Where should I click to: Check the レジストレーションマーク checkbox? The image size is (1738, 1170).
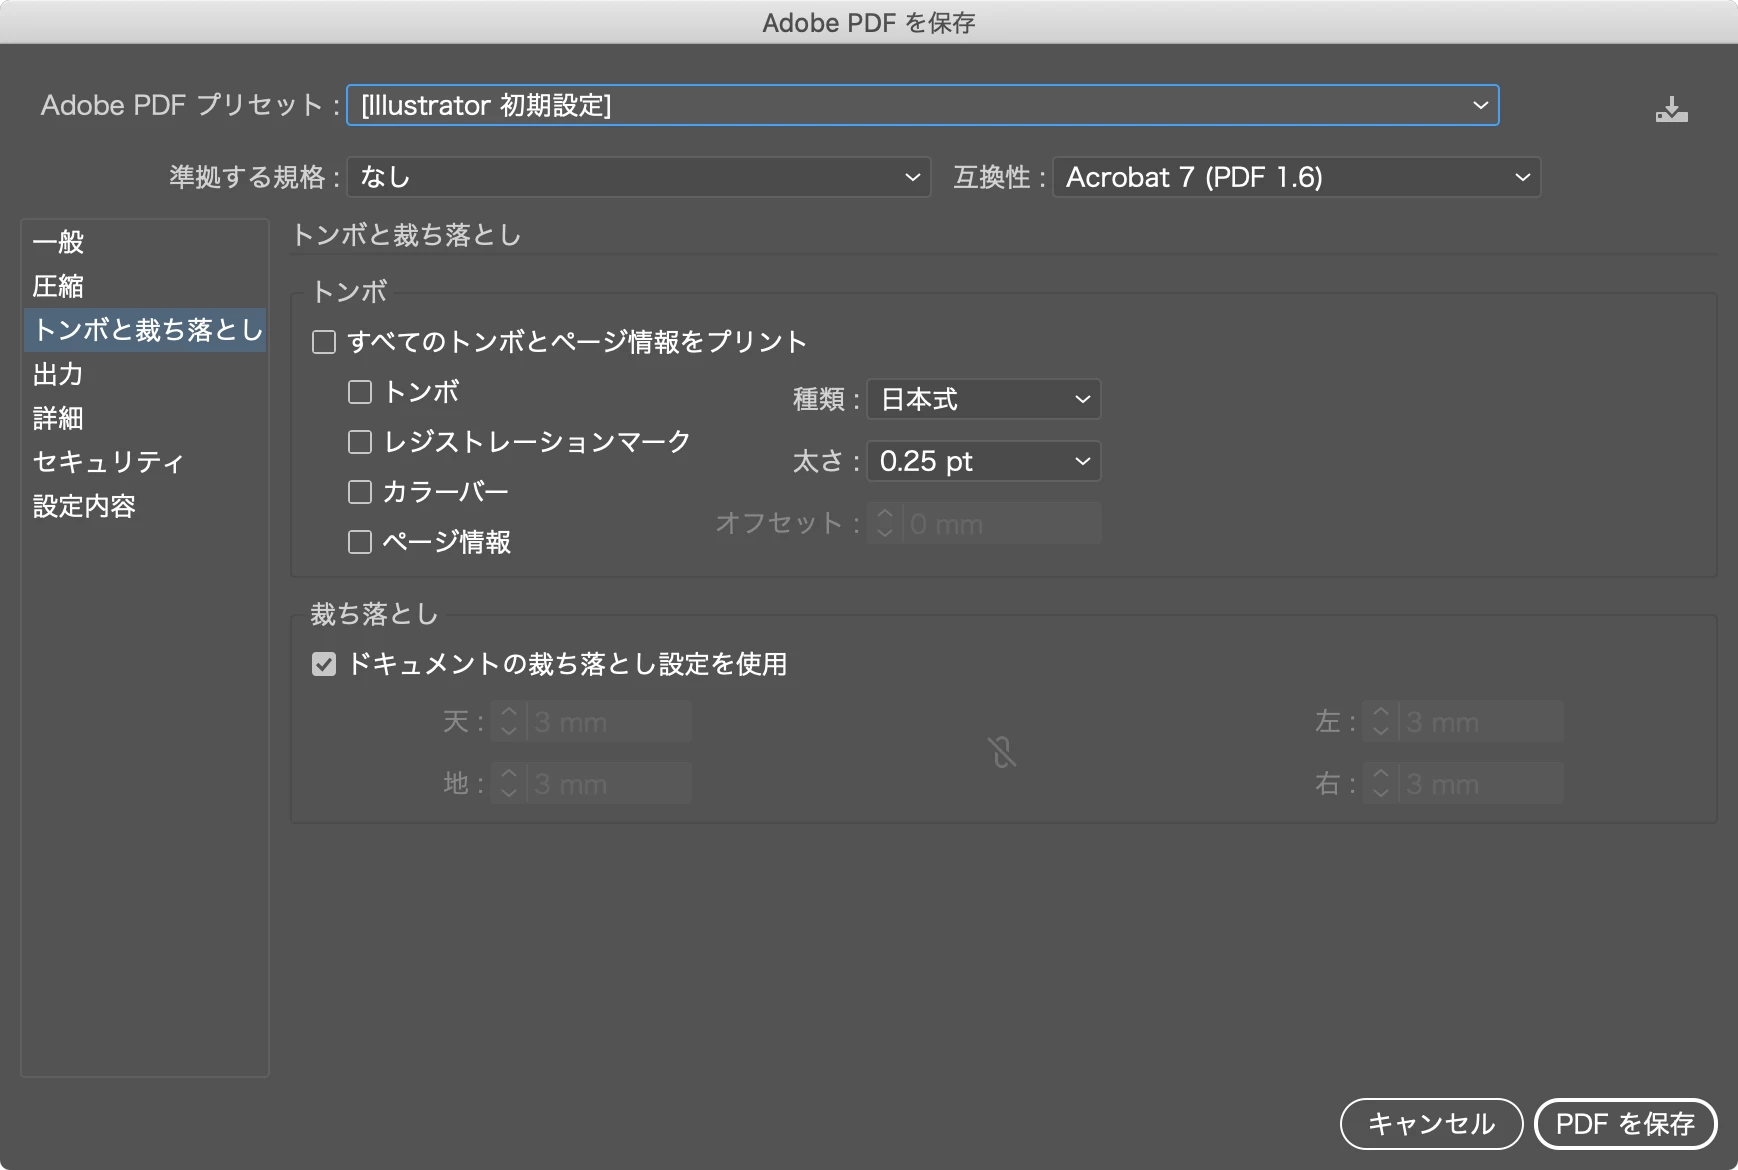(x=360, y=442)
